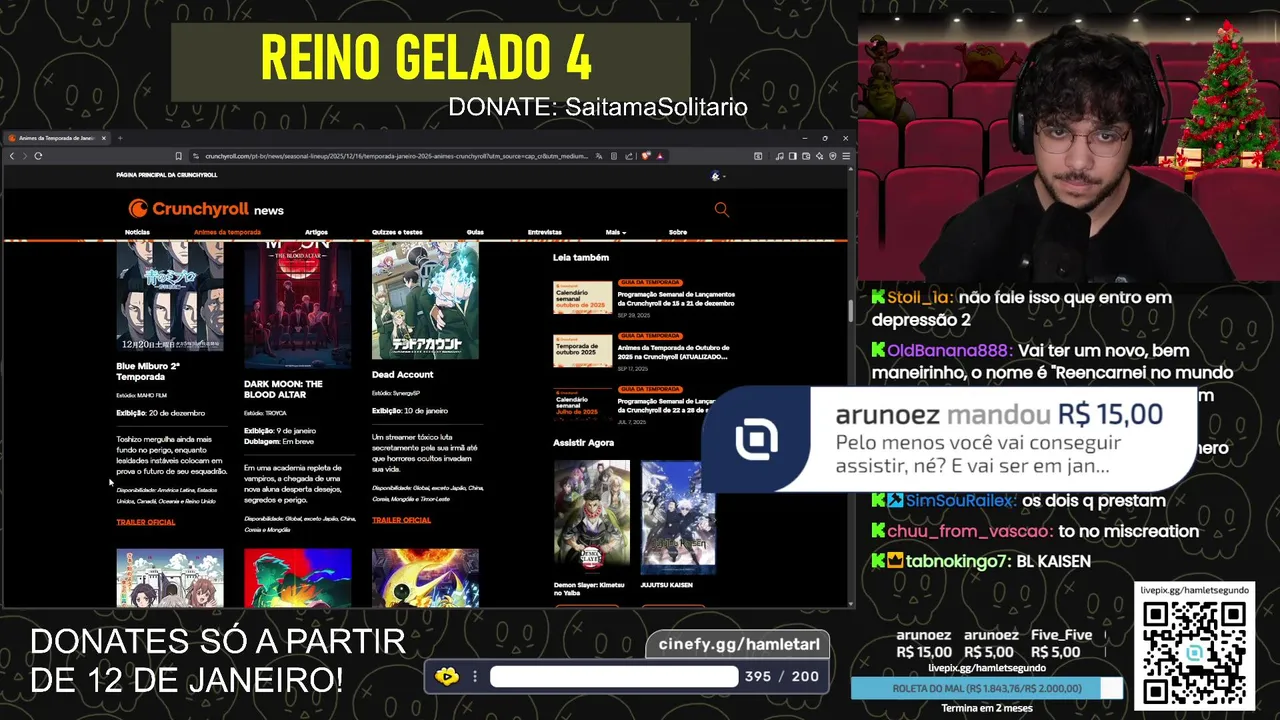1280x720 pixels.
Task: Open Programação Semanal 15 a 21 de dezembro article
Action: 676,298
